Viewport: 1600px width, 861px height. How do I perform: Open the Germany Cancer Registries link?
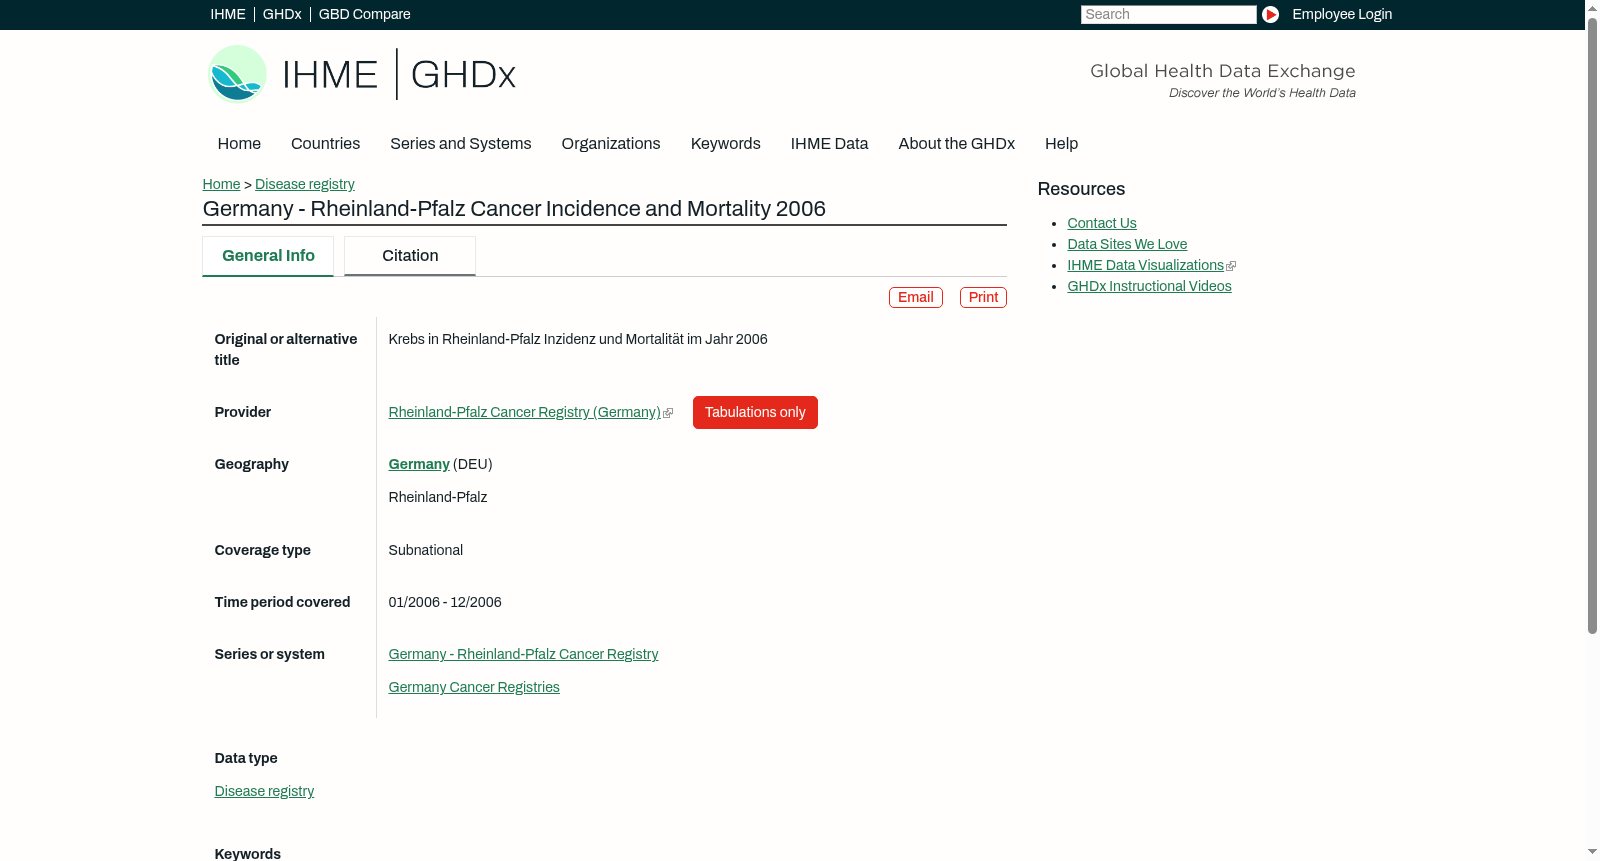click(x=474, y=687)
